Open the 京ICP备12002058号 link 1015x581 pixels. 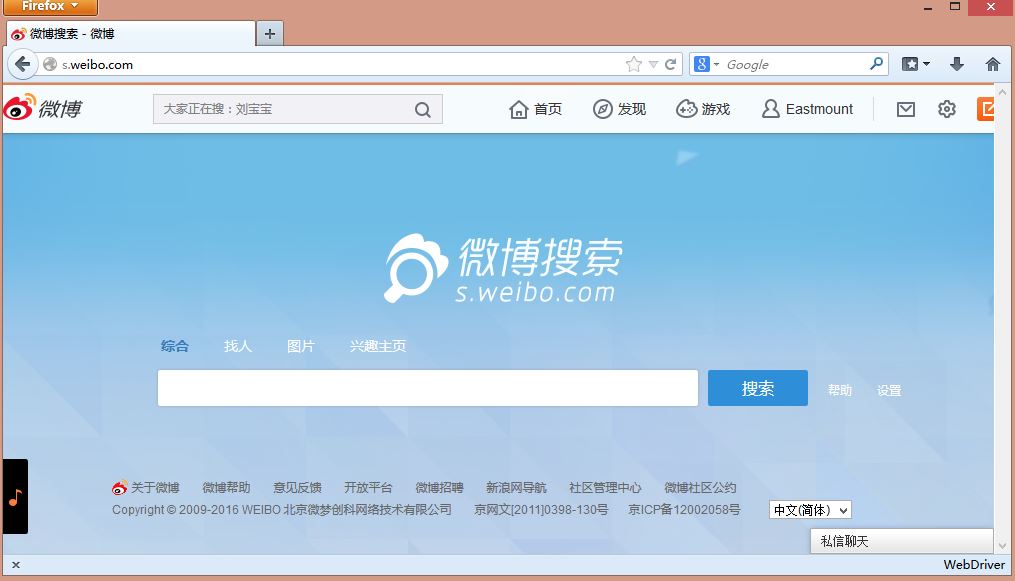684,510
